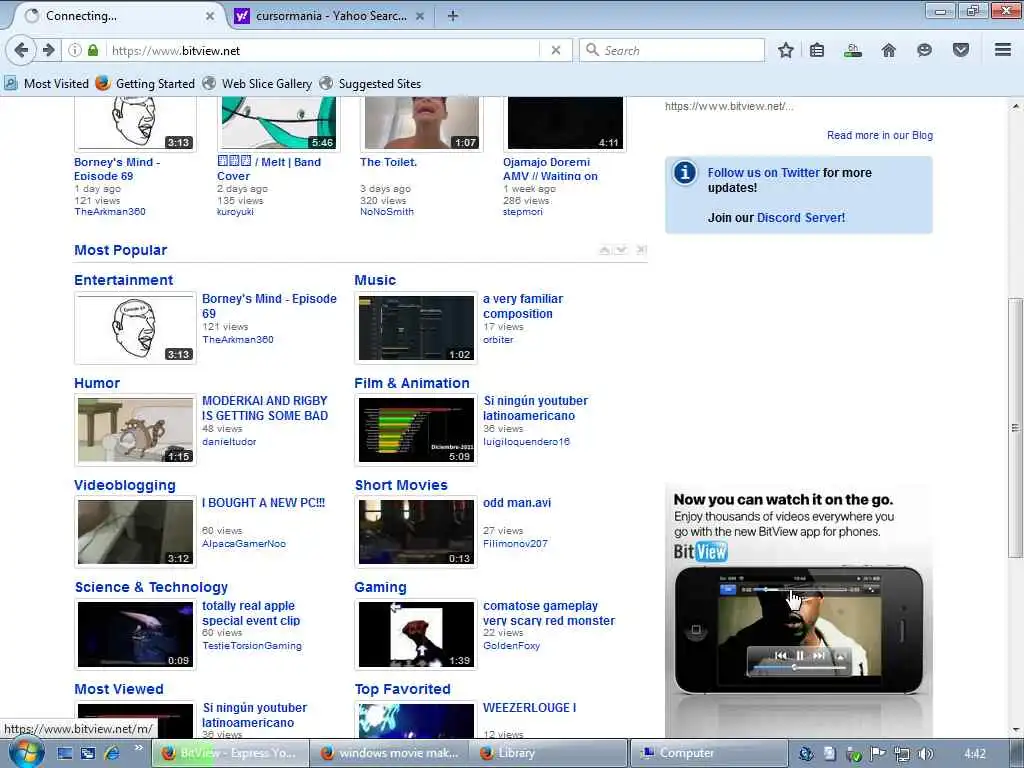Screen dimensions: 1024x768
Task: Click the page's vertical scrollbar thumb
Action: click(1014, 428)
